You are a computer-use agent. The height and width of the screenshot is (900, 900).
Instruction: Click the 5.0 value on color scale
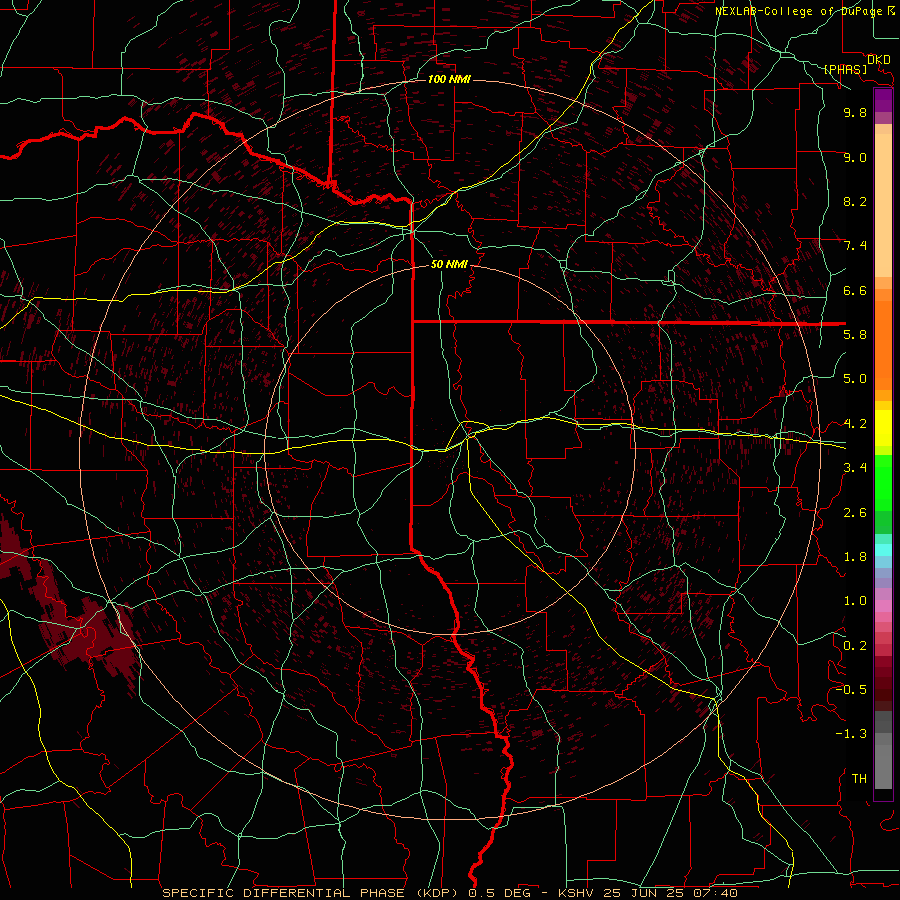[855, 379]
